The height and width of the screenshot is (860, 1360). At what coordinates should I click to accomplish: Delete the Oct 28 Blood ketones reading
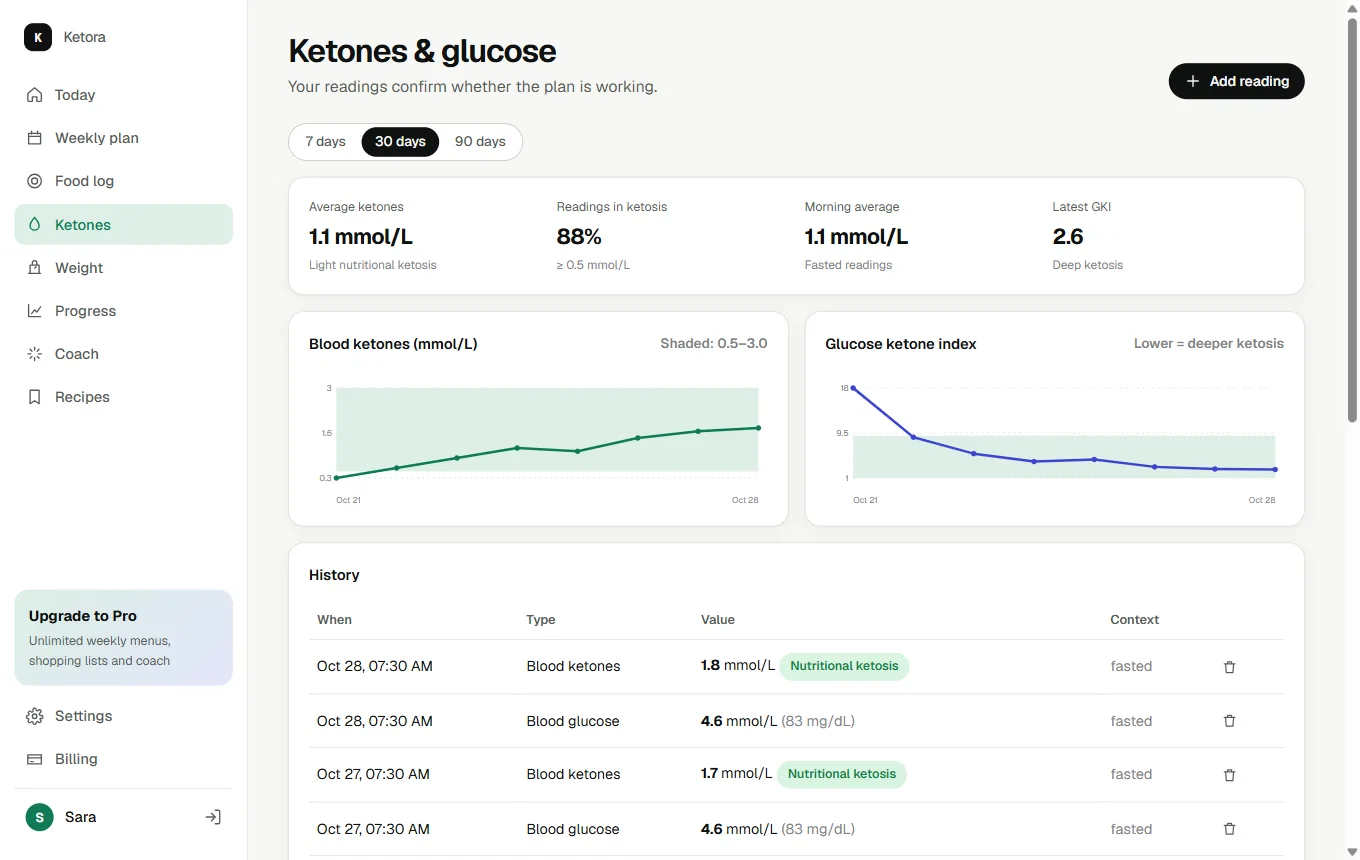click(1230, 667)
